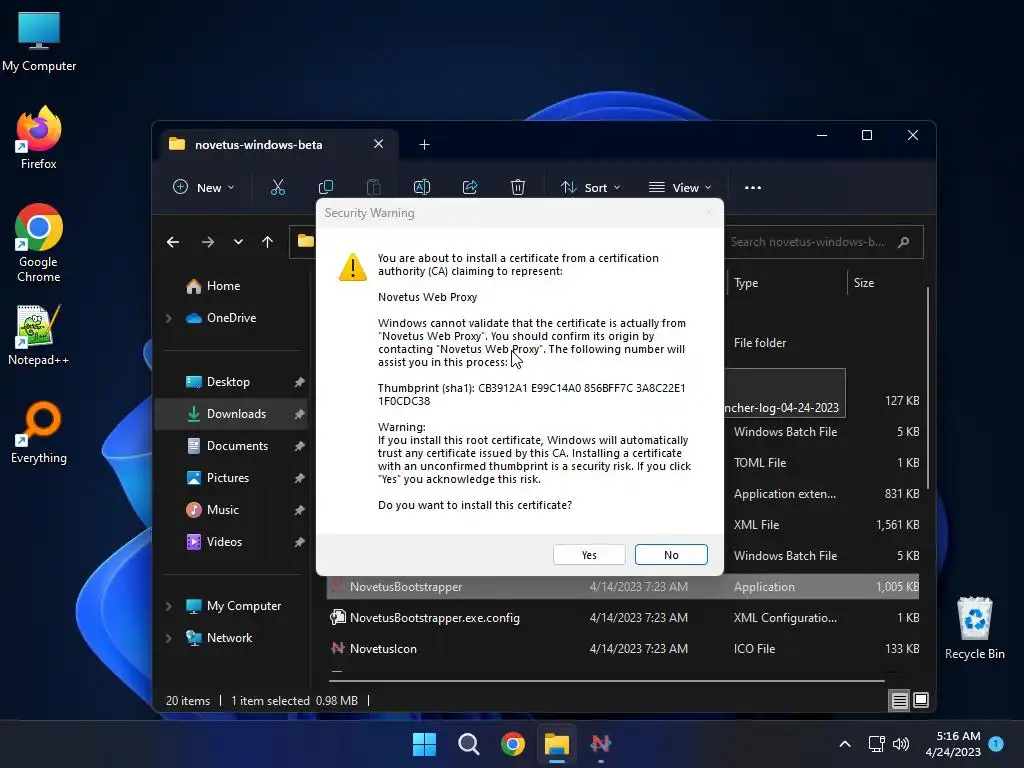The height and width of the screenshot is (768, 1024).
Task: Unpin Desktop using its pin icon
Action: [299, 382]
